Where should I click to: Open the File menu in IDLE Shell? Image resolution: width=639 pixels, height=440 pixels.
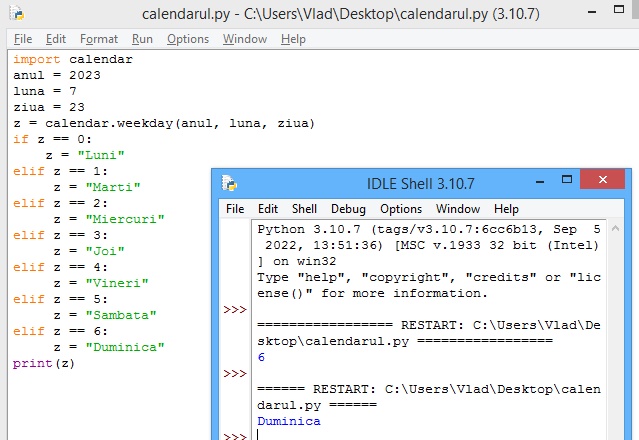235,209
